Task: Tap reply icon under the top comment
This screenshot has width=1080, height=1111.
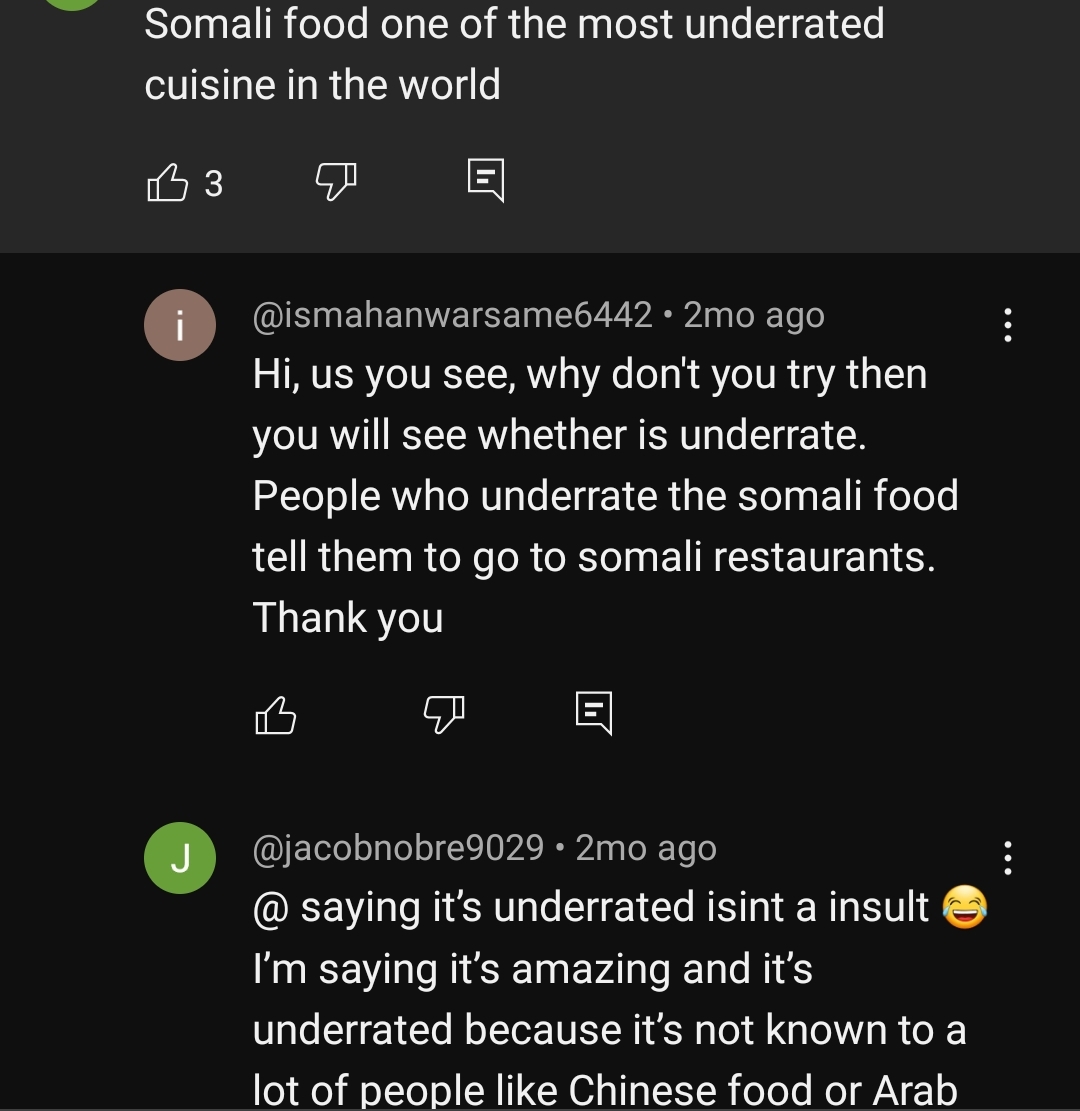Action: point(486,181)
